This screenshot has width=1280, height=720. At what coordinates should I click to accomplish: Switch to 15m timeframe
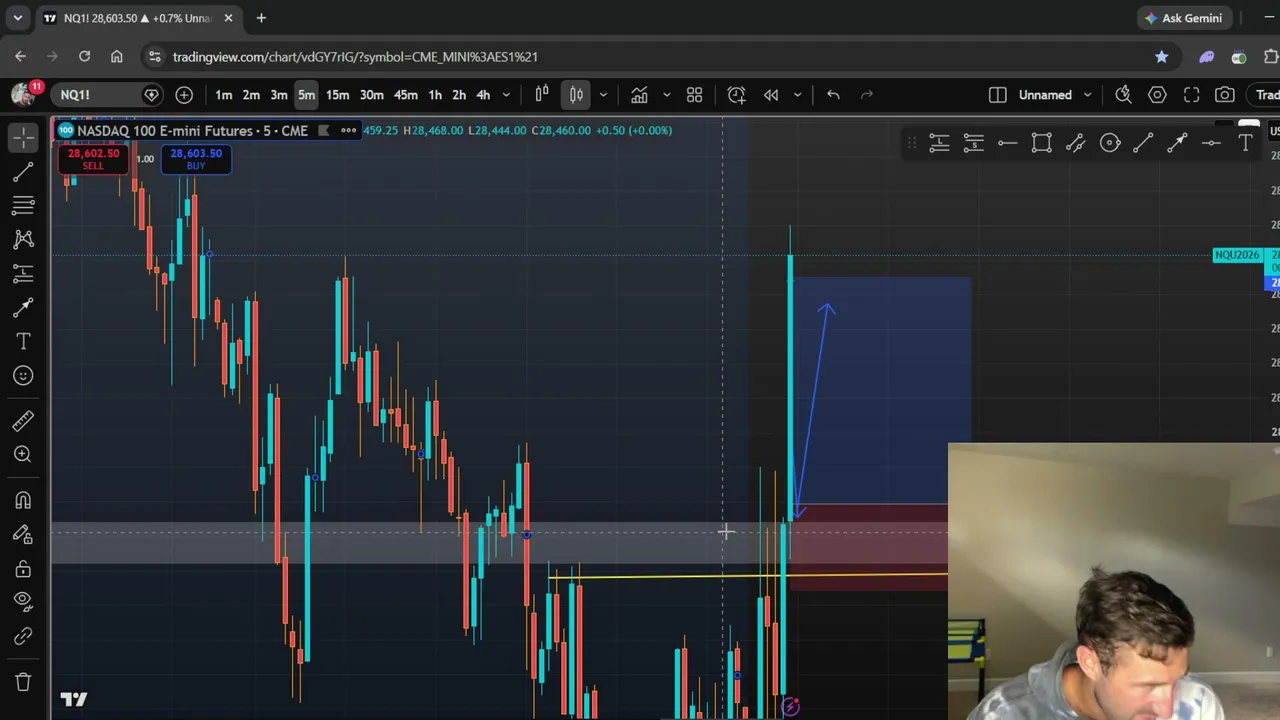tap(337, 95)
